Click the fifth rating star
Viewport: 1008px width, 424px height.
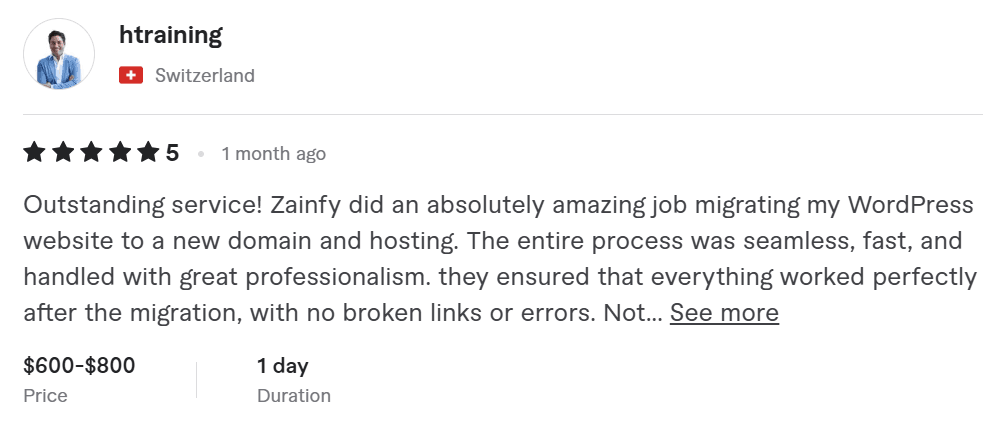click(x=148, y=153)
